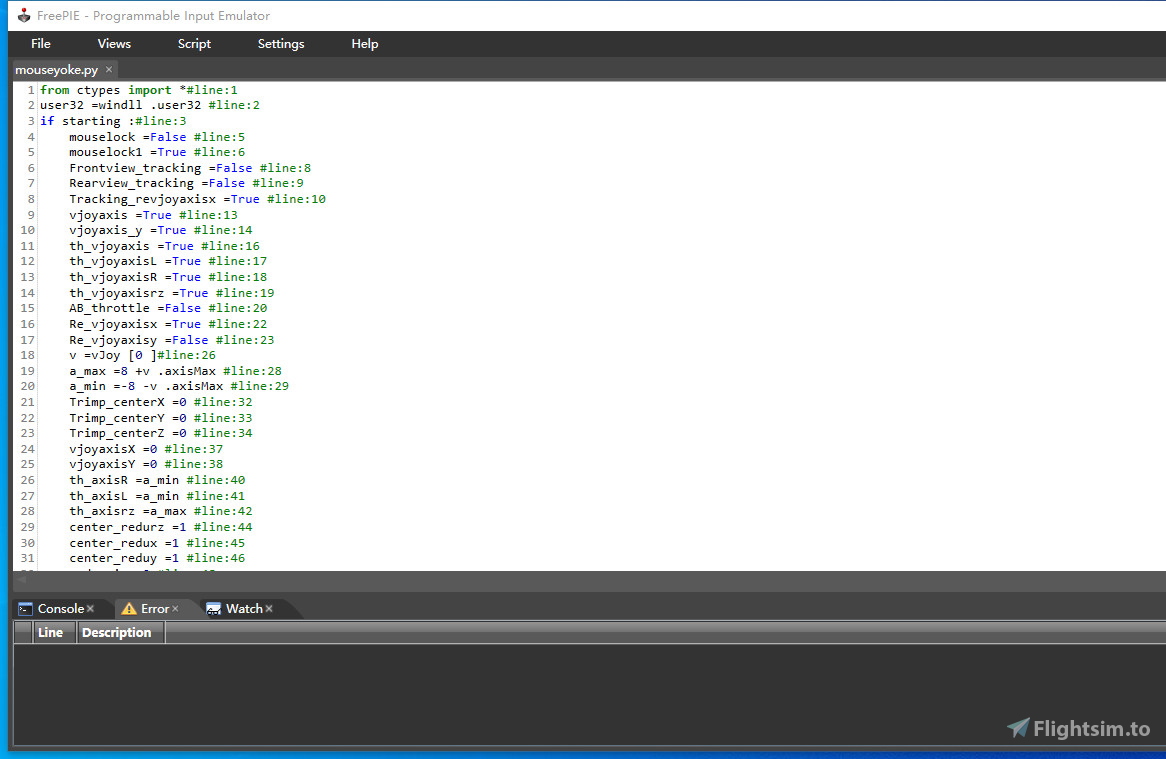Image resolution: width=1166 pixels, height=759 pixels.
Task: Open the Help menu
Action: click(364, 44)
